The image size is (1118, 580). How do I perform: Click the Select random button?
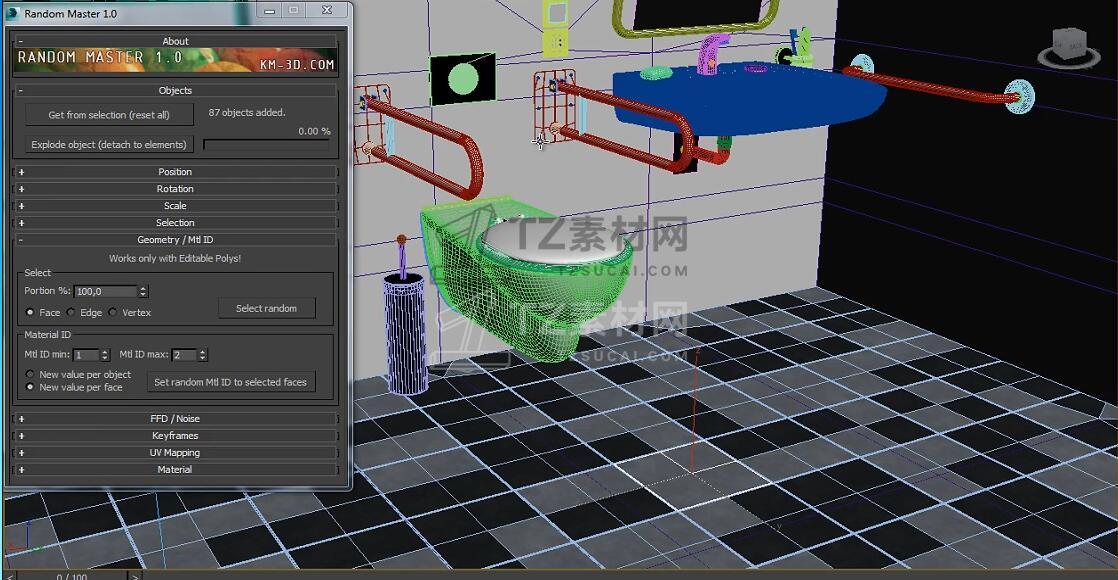266,308
